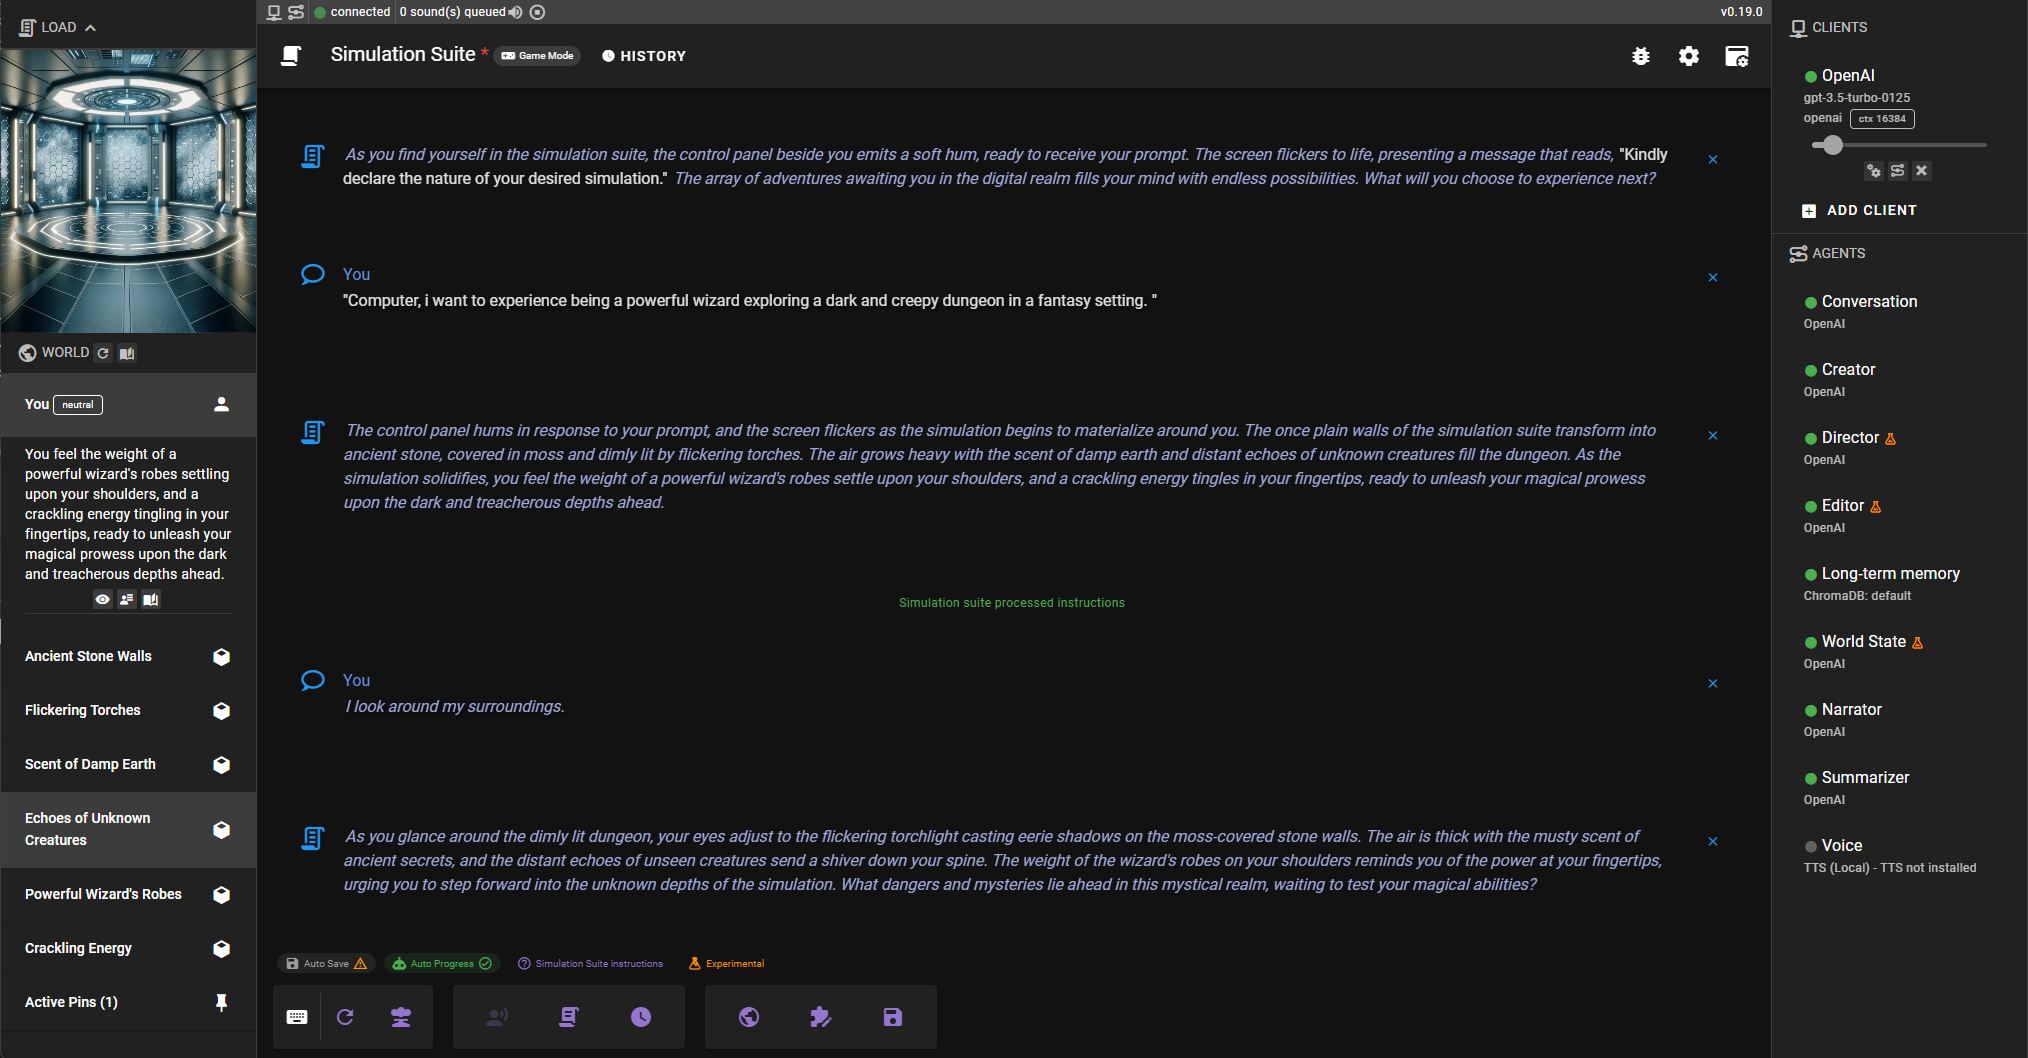2028x1058 pixels.
Task: Open application settings via the gear icon
Action: 1689,56
